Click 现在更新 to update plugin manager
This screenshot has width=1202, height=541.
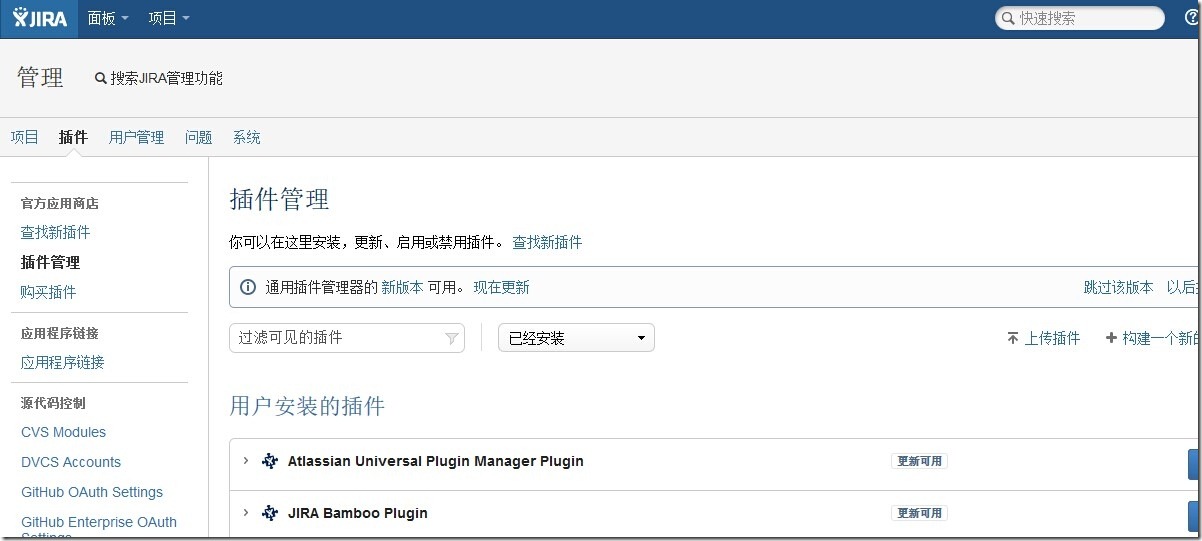click(501, 287)
